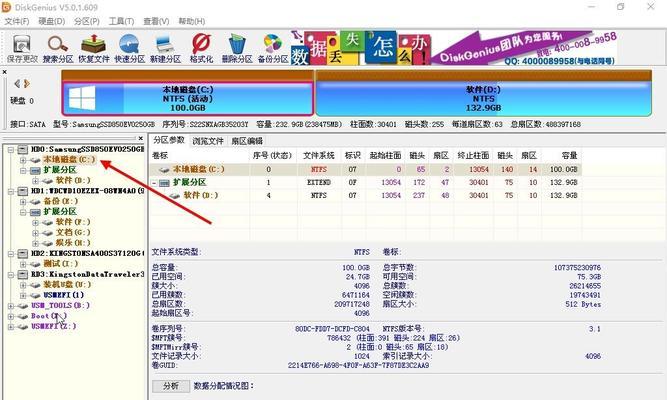Select 测试(I:) in the disk tree

pyautogui.click(x=61, y=264)
